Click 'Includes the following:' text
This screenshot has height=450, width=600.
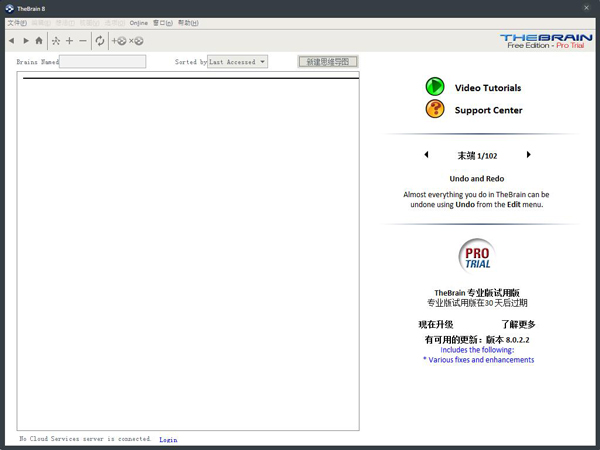(477, 350)
